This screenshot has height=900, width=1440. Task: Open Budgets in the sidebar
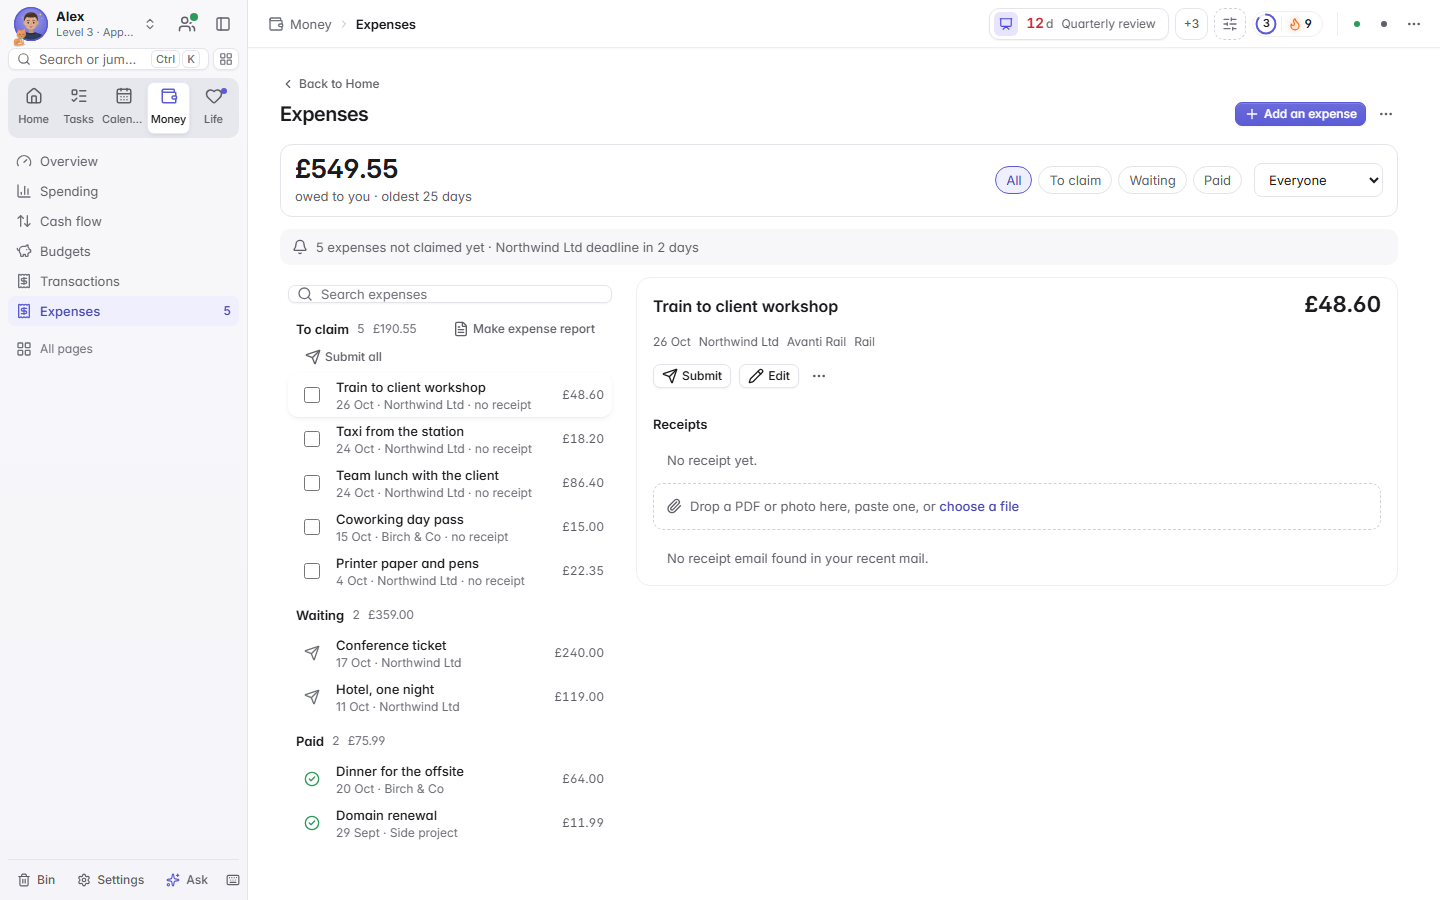point(123,251)
